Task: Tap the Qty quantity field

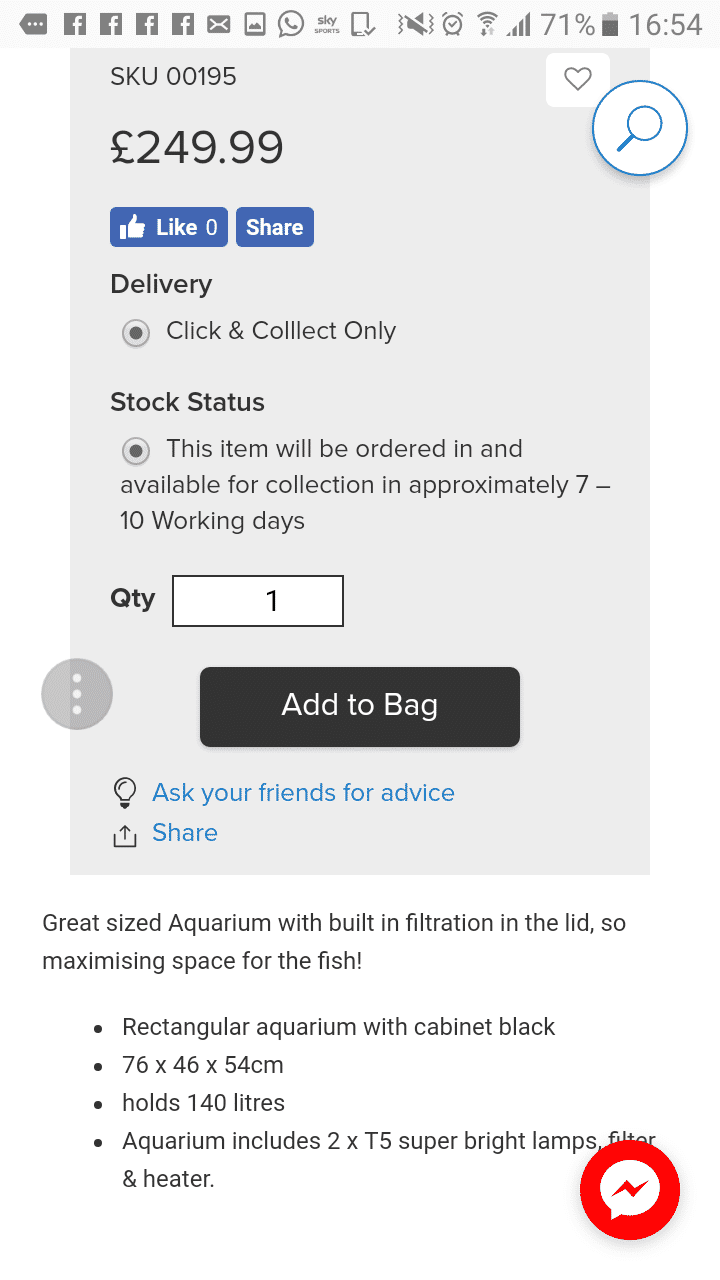Action: (x=258, y=601)
